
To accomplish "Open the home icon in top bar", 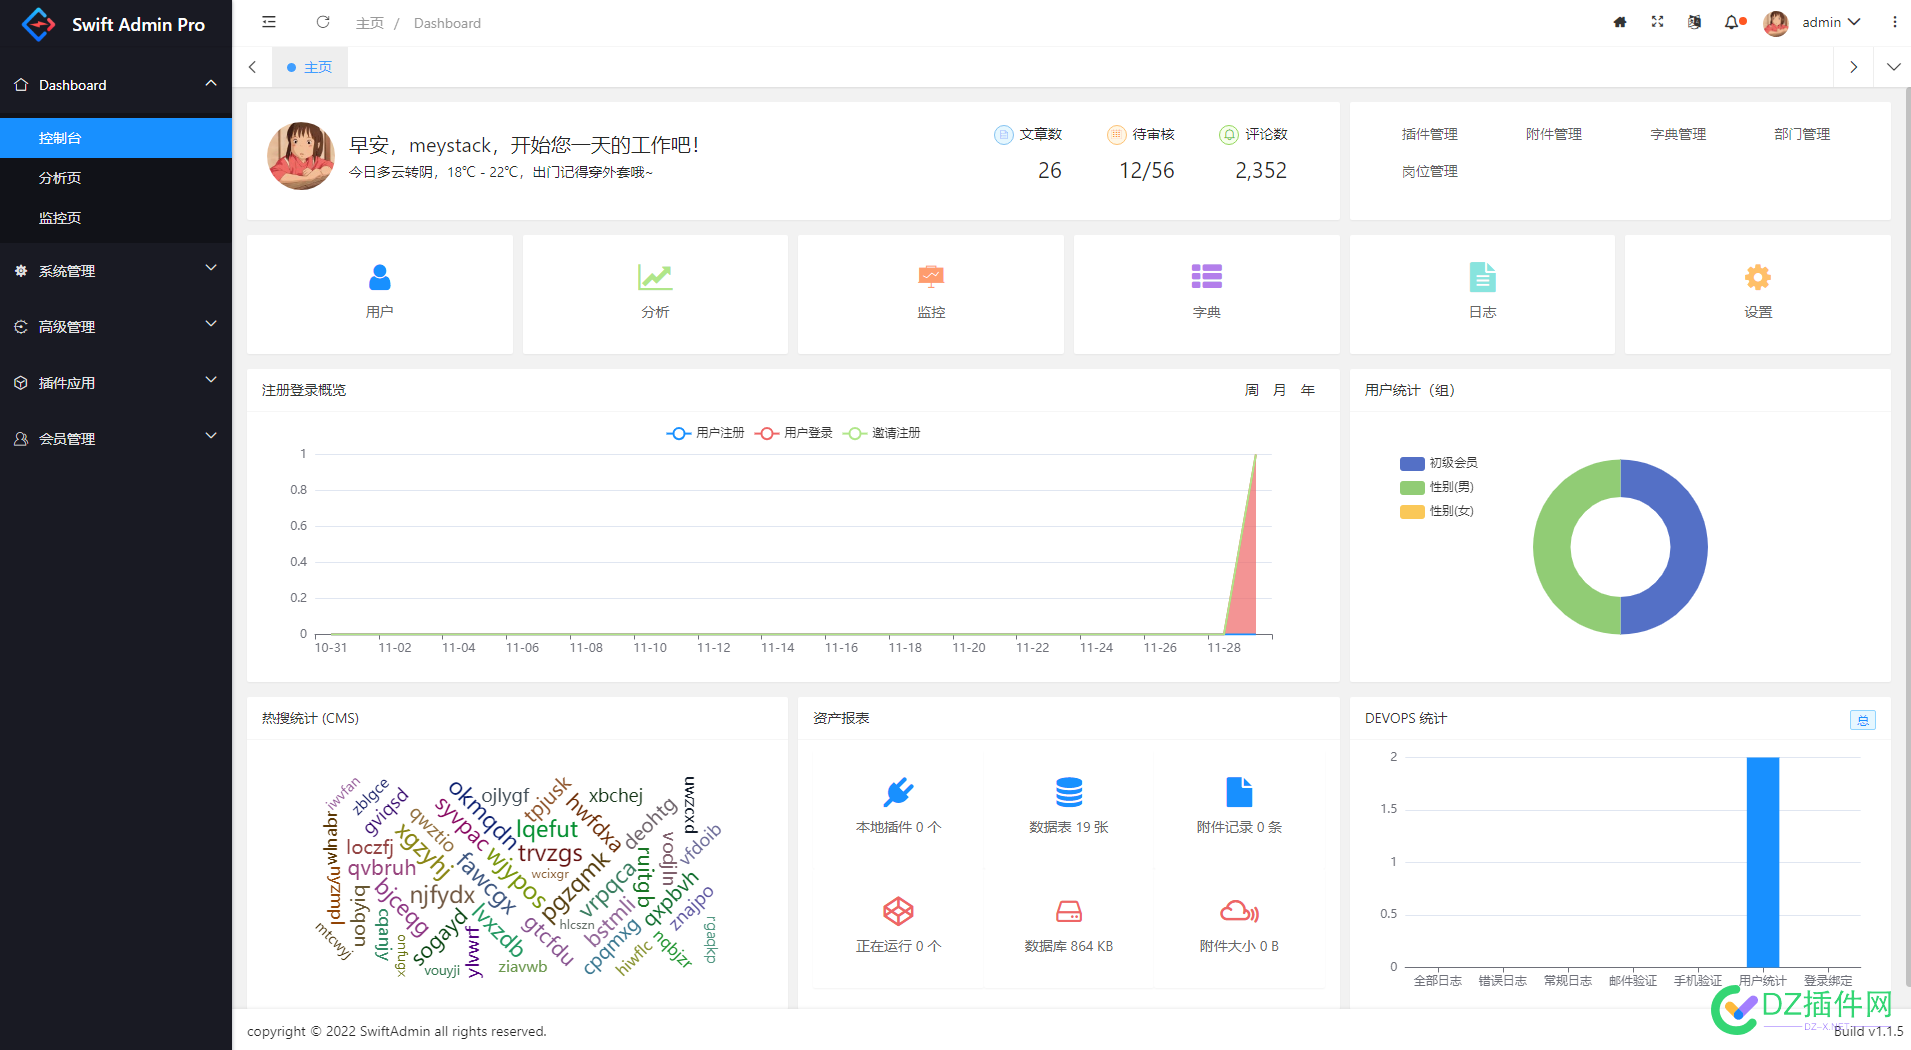I will [x=1620, y=22].
